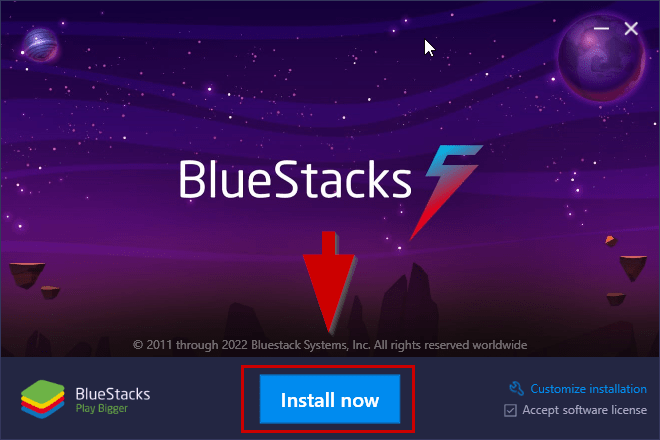Click the pointed floating rock at the right edge
The width and height of the screenshot is (660, 440).
click(633, 268)
